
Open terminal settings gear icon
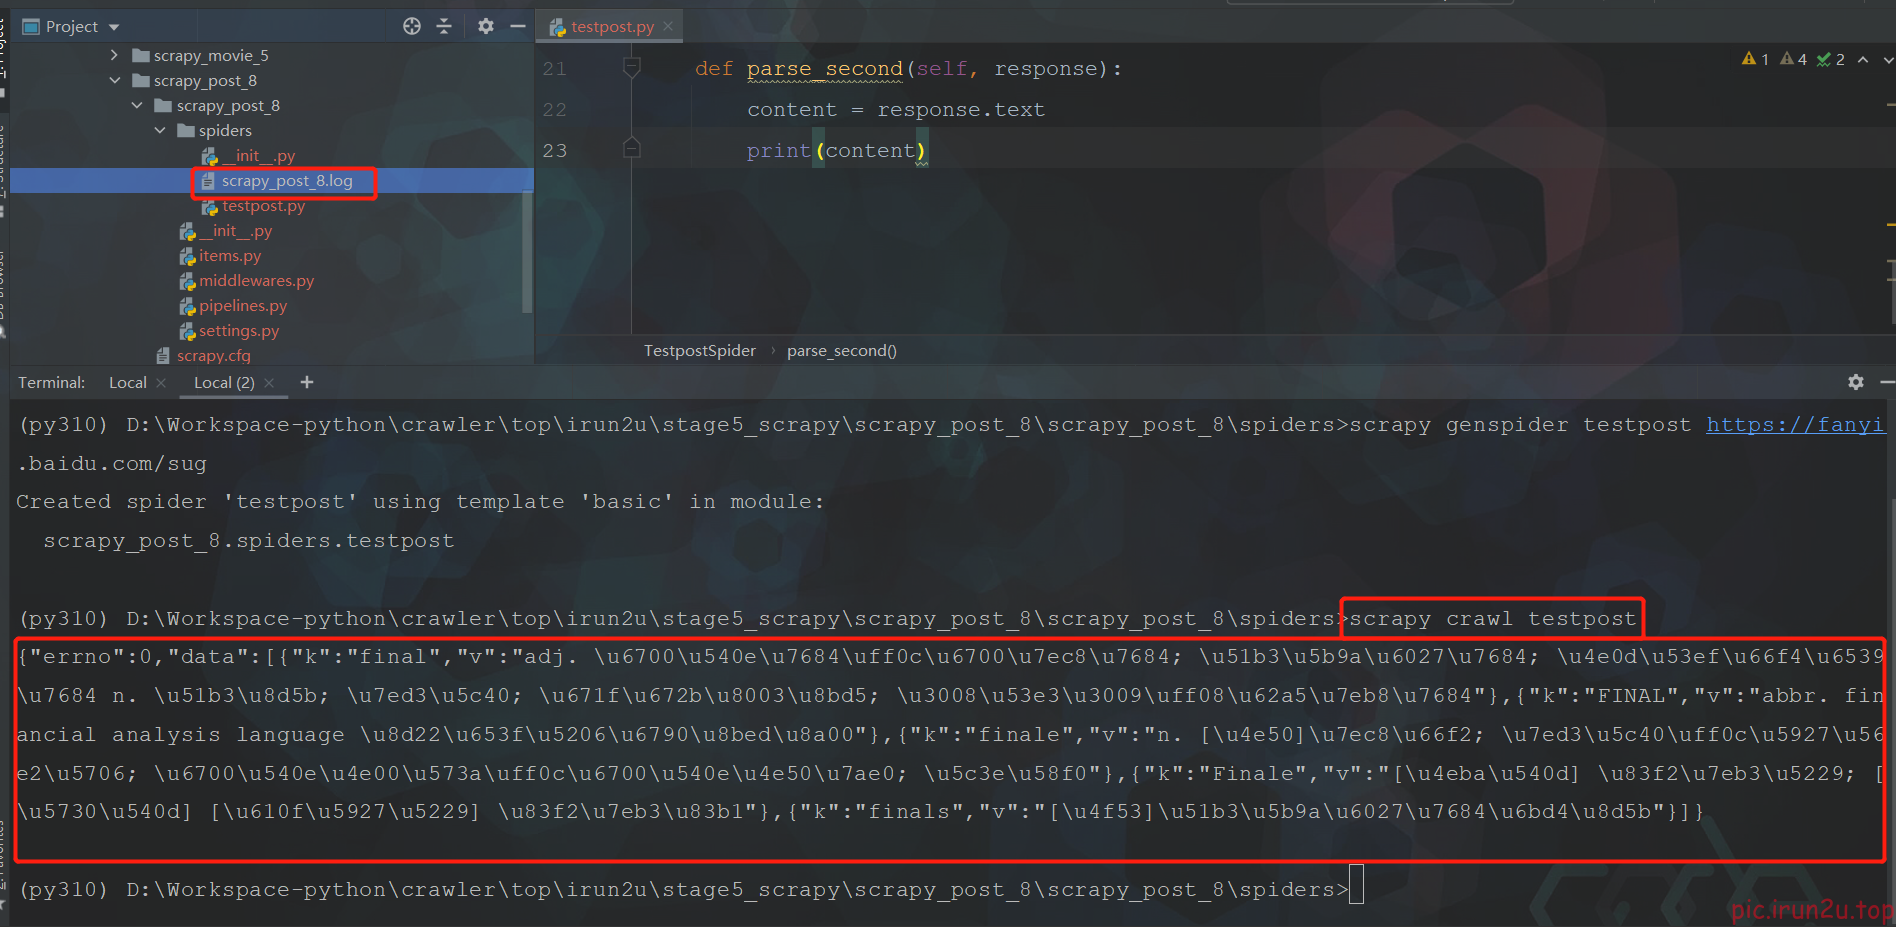tap(1855, 382)
